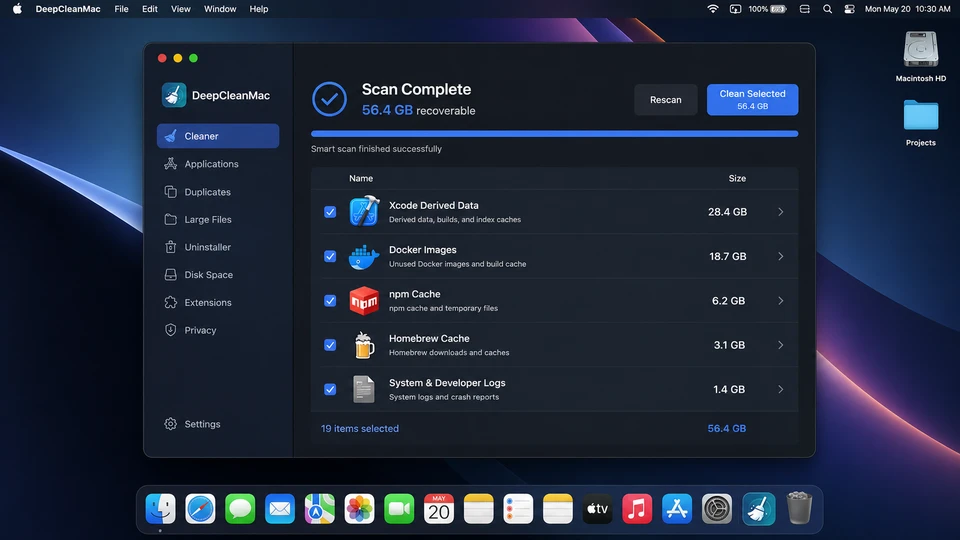Click Clean Selected 56.4 GB button
Screen dimensions: 960x540
pyautogui.click(x=752, y=99)
